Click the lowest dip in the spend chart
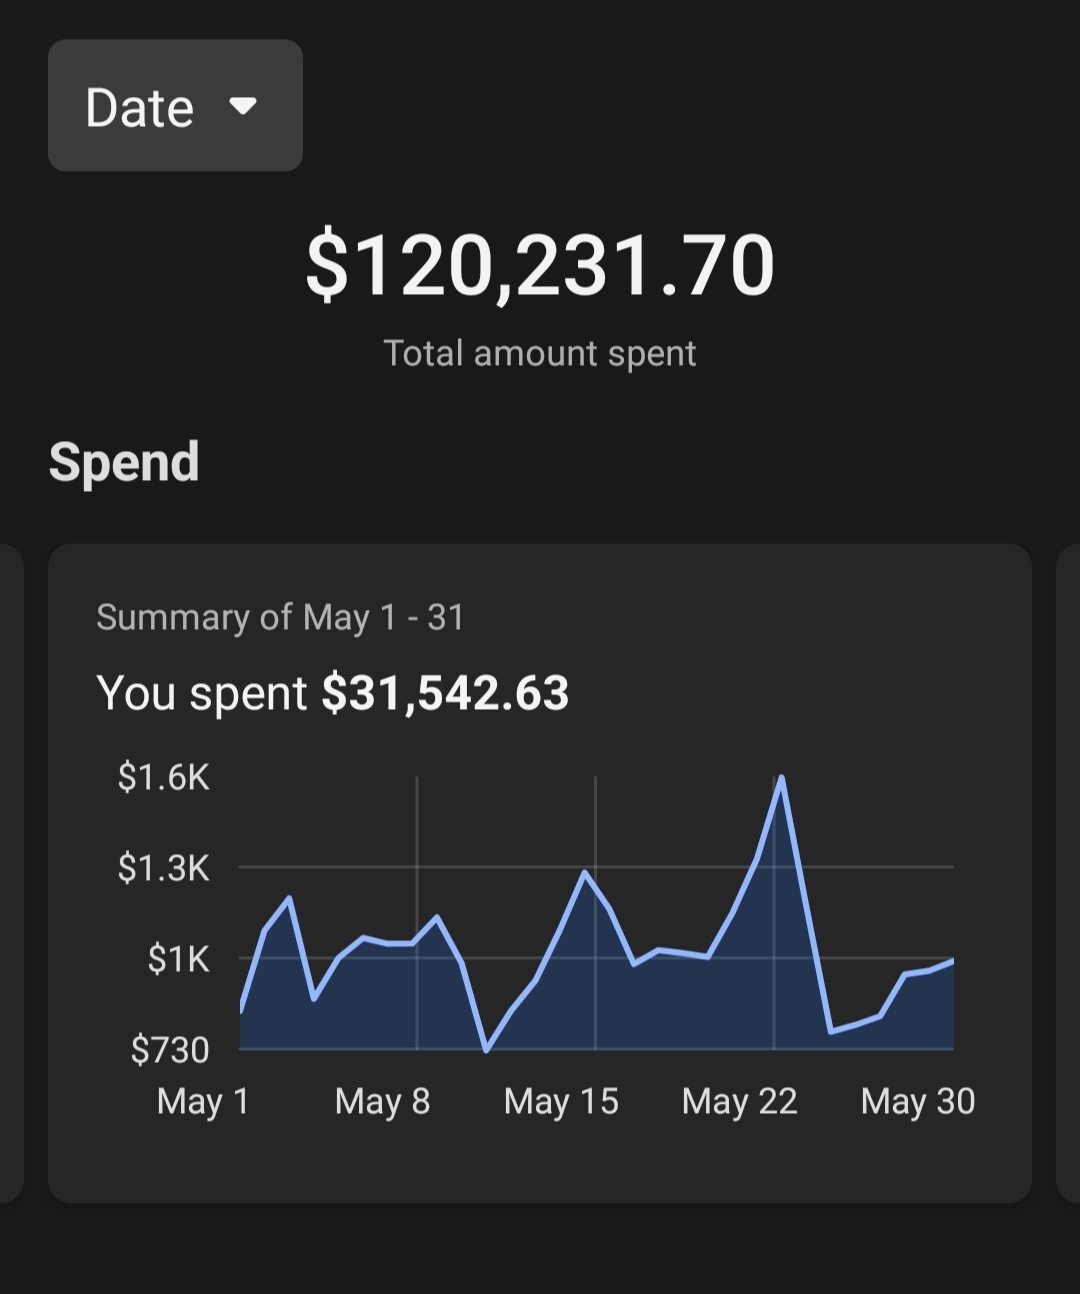The width and height of the screenshot is (1080, 1294). pos(487,1050)
